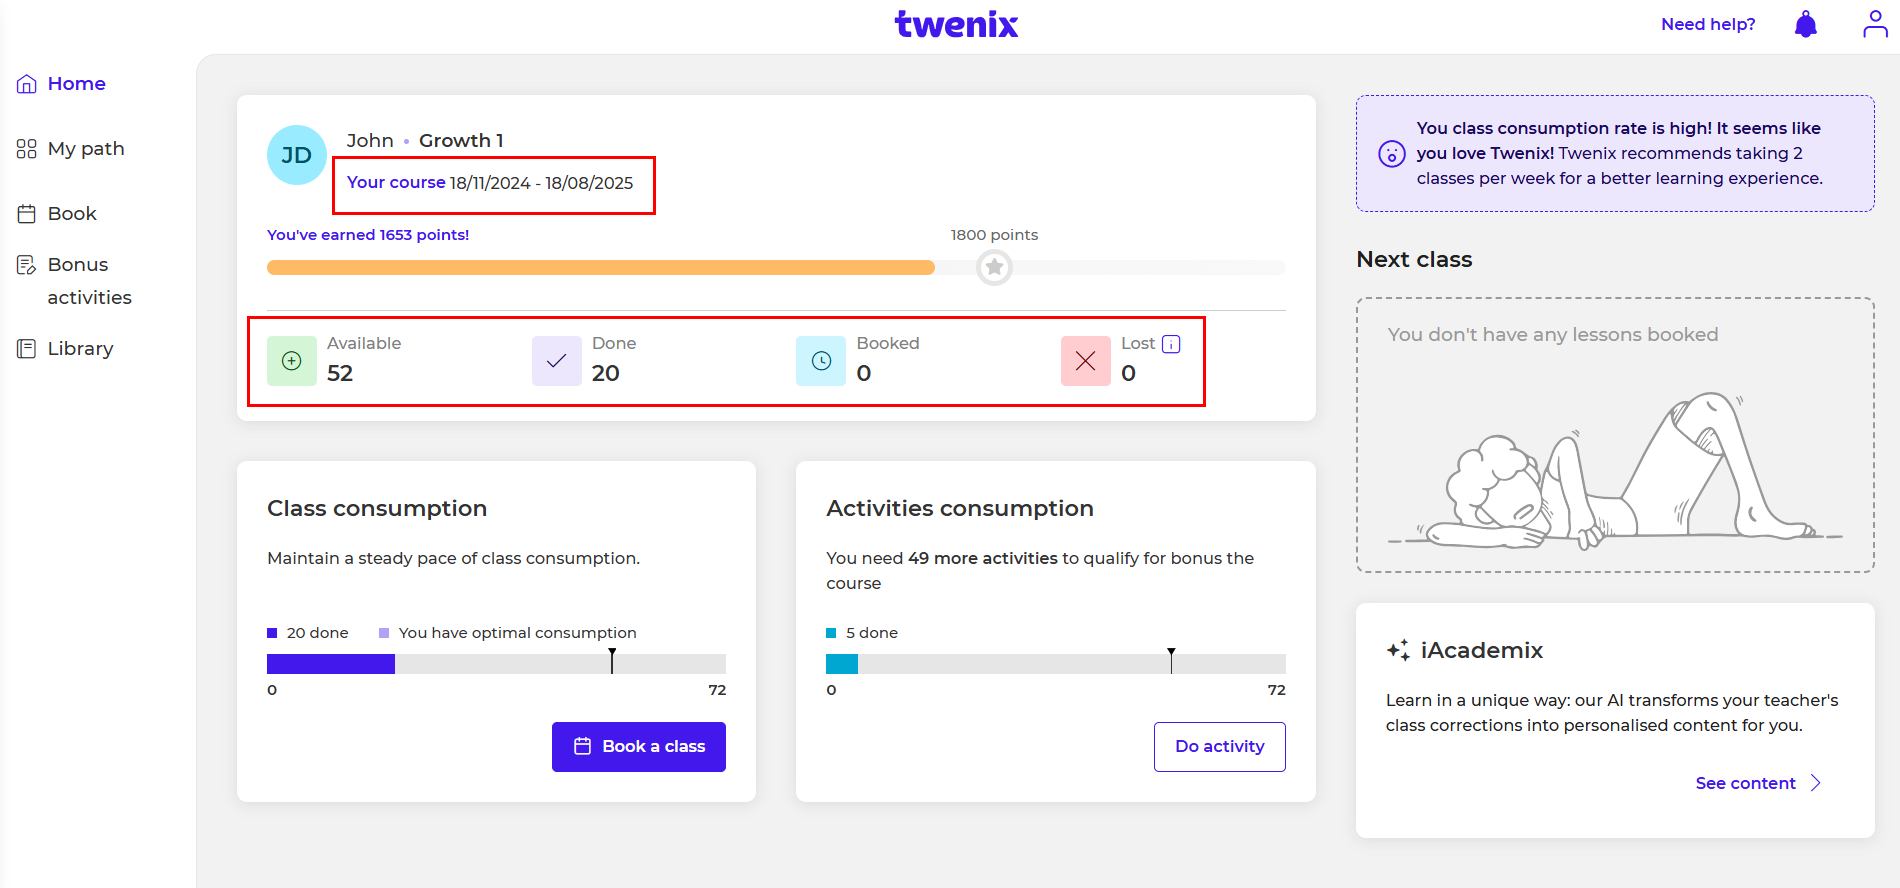The height and width of the screenshot is (888, 1900).
Task: Click the notification bell icon
Action: [x=1805, y=24]
